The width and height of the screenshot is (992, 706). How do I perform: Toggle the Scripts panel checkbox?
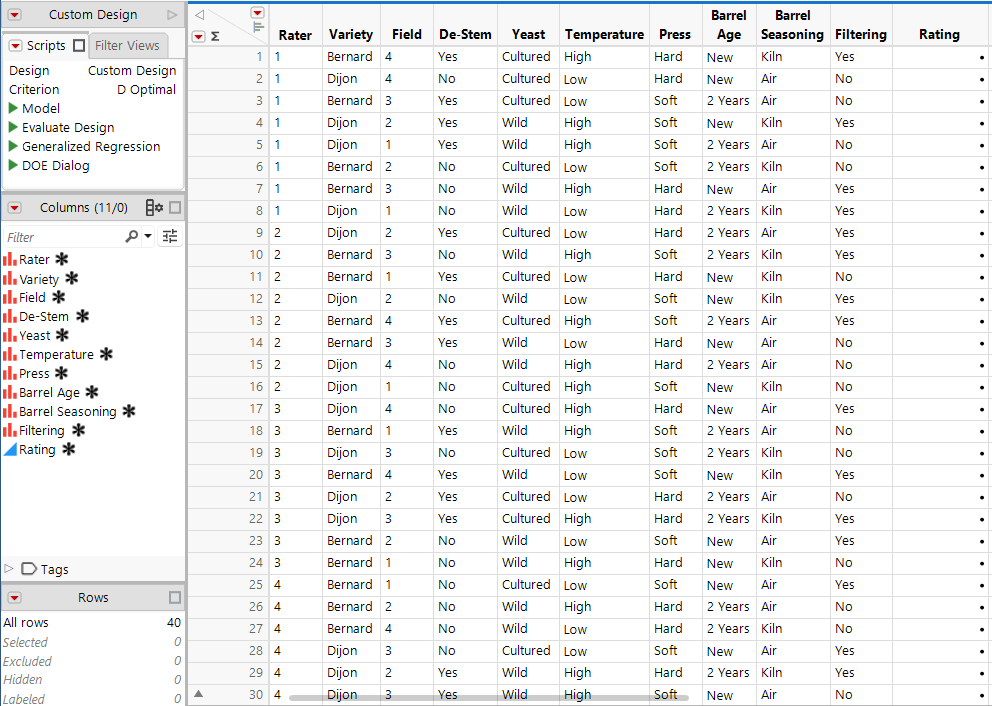coord(79,44)
